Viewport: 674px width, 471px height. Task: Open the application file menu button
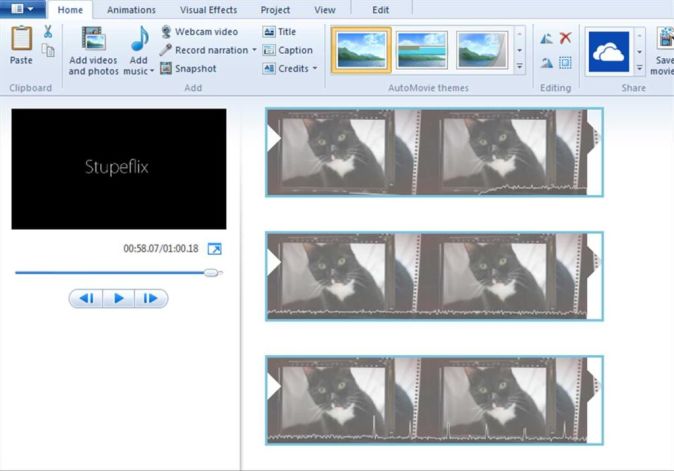[22, 9]
